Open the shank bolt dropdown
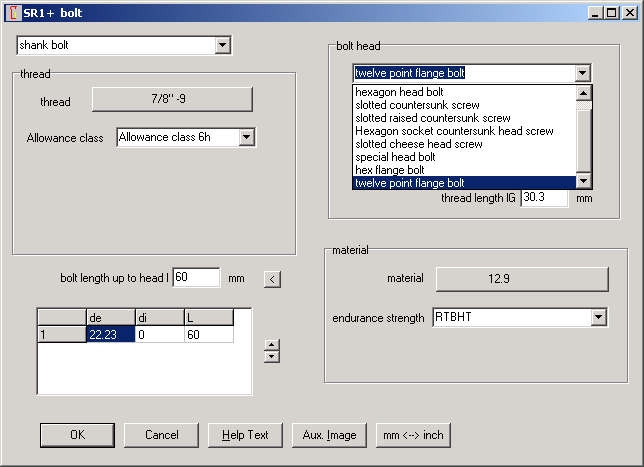The height and width of the screenshot is (467, 644). (x=223, y=45)
